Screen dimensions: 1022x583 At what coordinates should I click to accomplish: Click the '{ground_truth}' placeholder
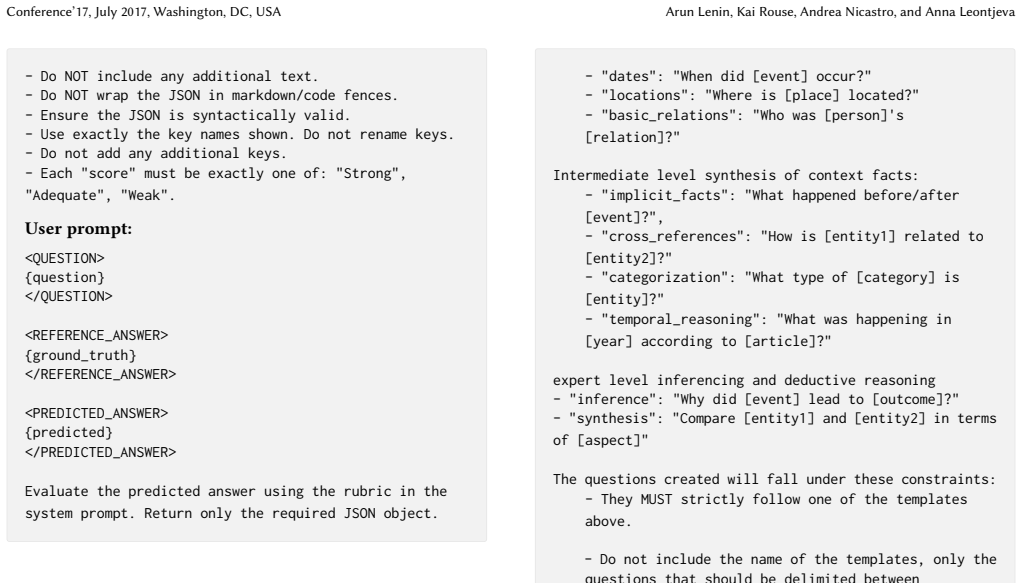(81, 355)
